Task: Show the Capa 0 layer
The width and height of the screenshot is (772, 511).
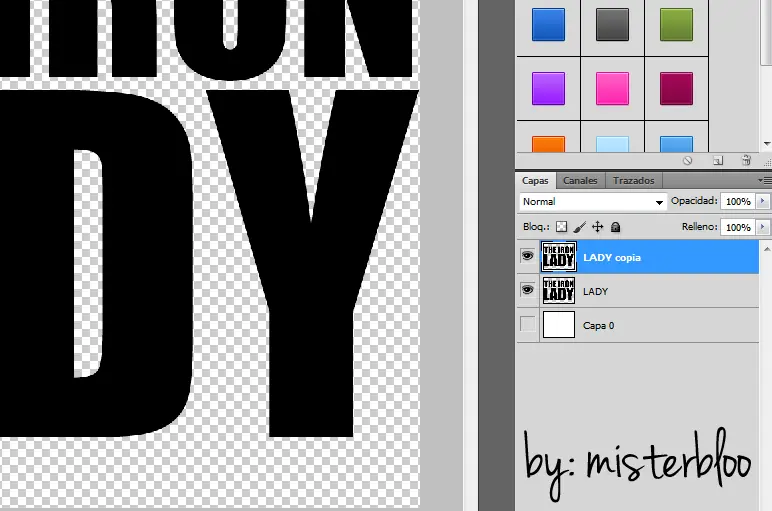Action: pos(527,324)
